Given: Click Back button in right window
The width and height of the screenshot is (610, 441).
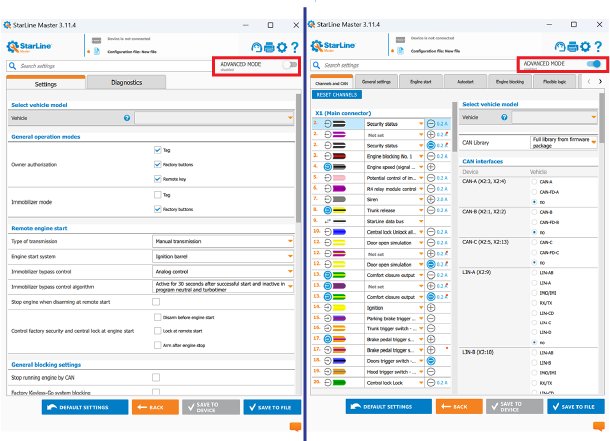Looking at the screenshot, I should (459, 406).
